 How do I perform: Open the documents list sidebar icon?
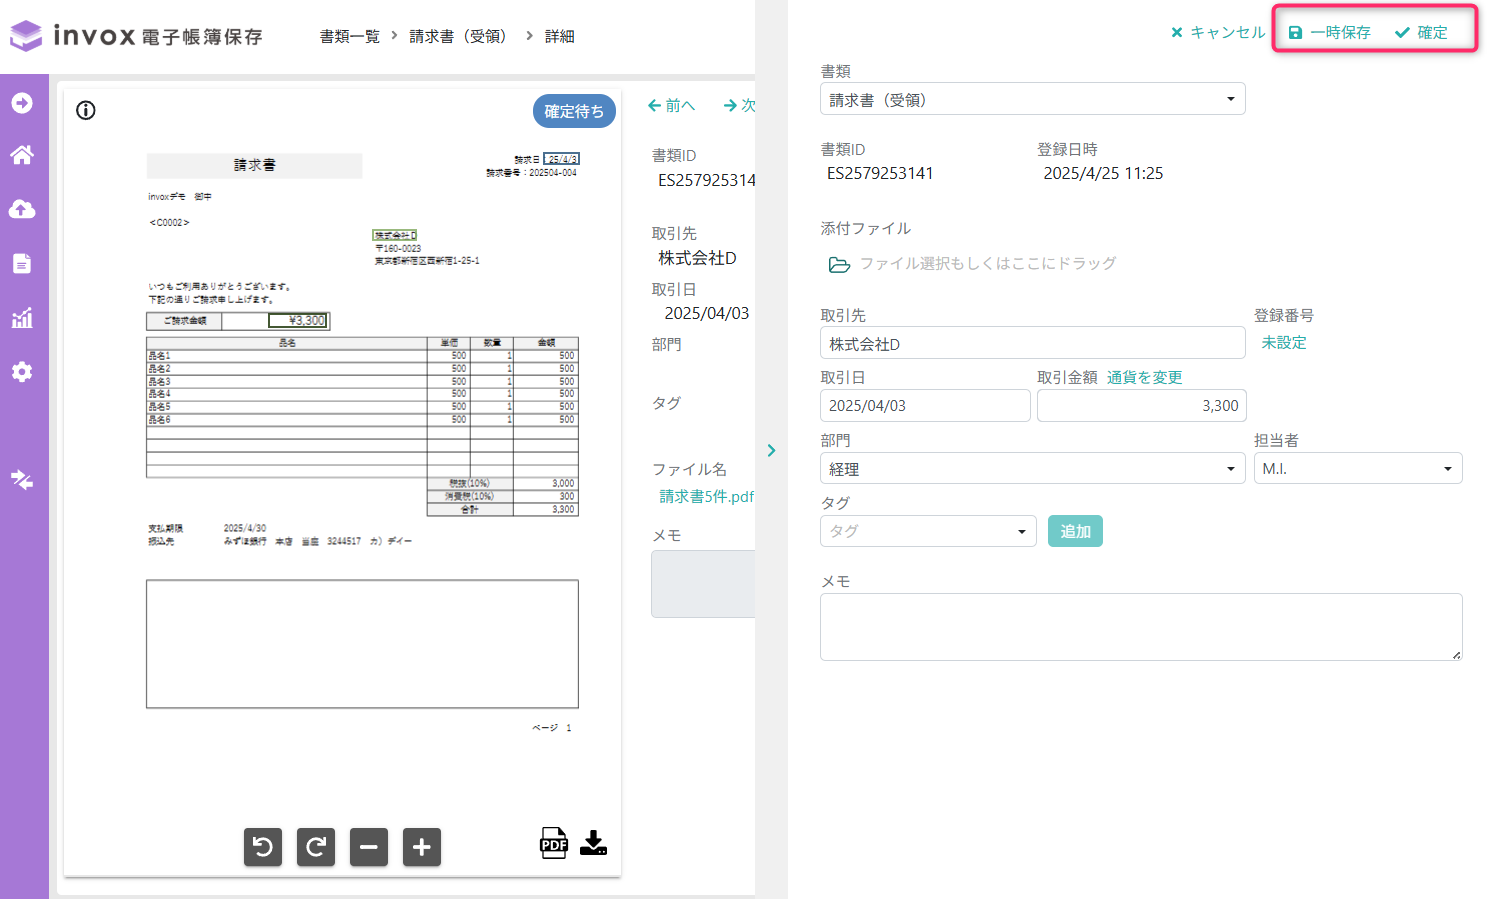point(22,263)
